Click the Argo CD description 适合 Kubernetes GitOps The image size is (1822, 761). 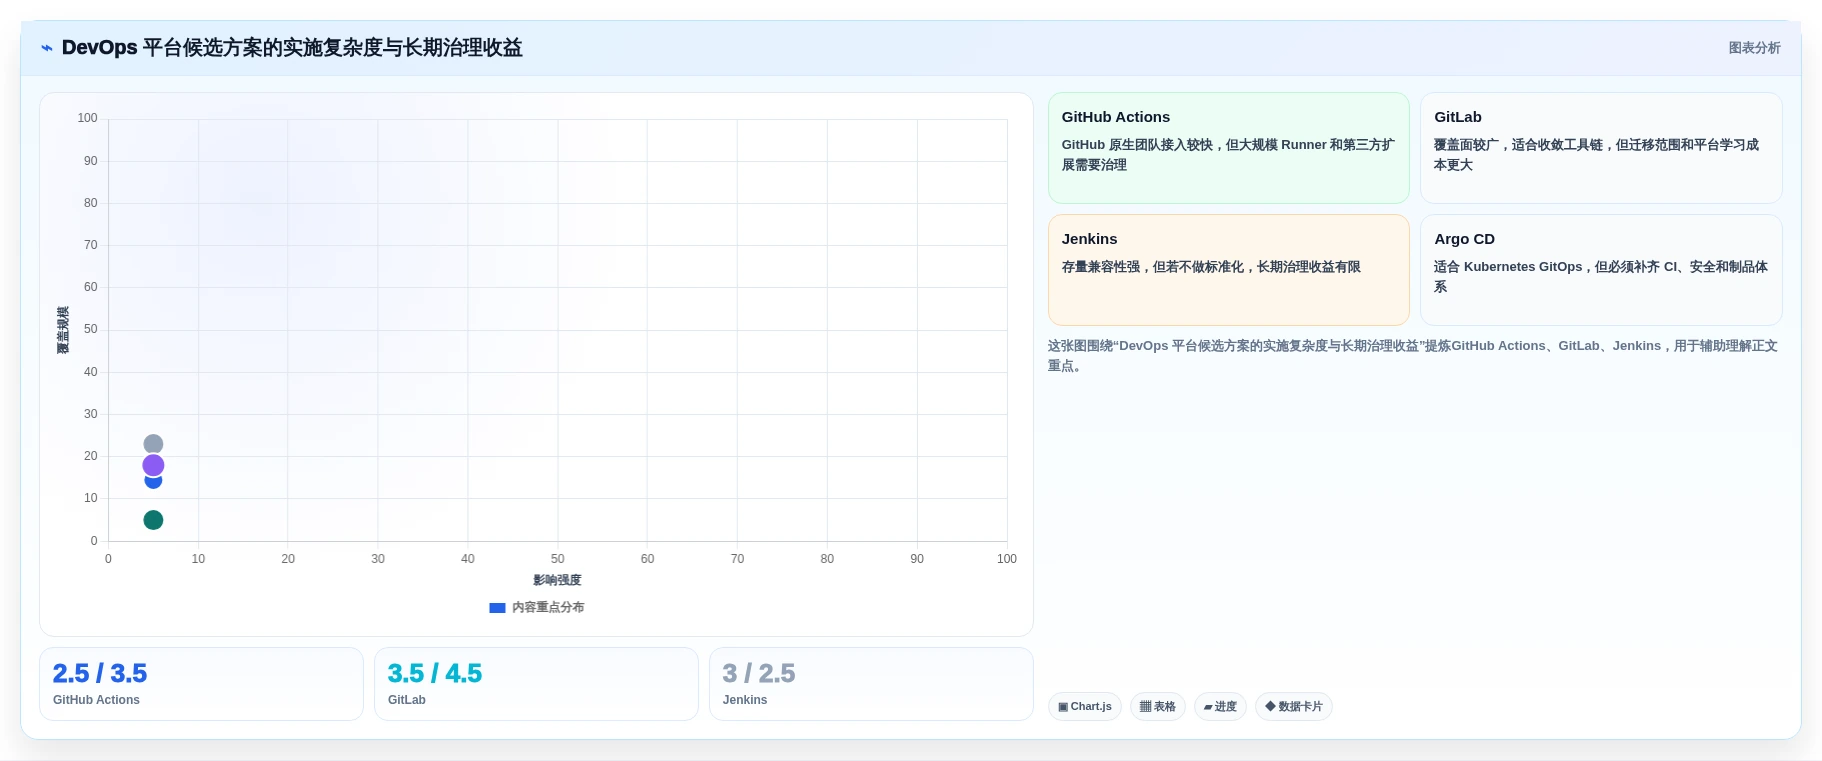[x=1601, y=277]
